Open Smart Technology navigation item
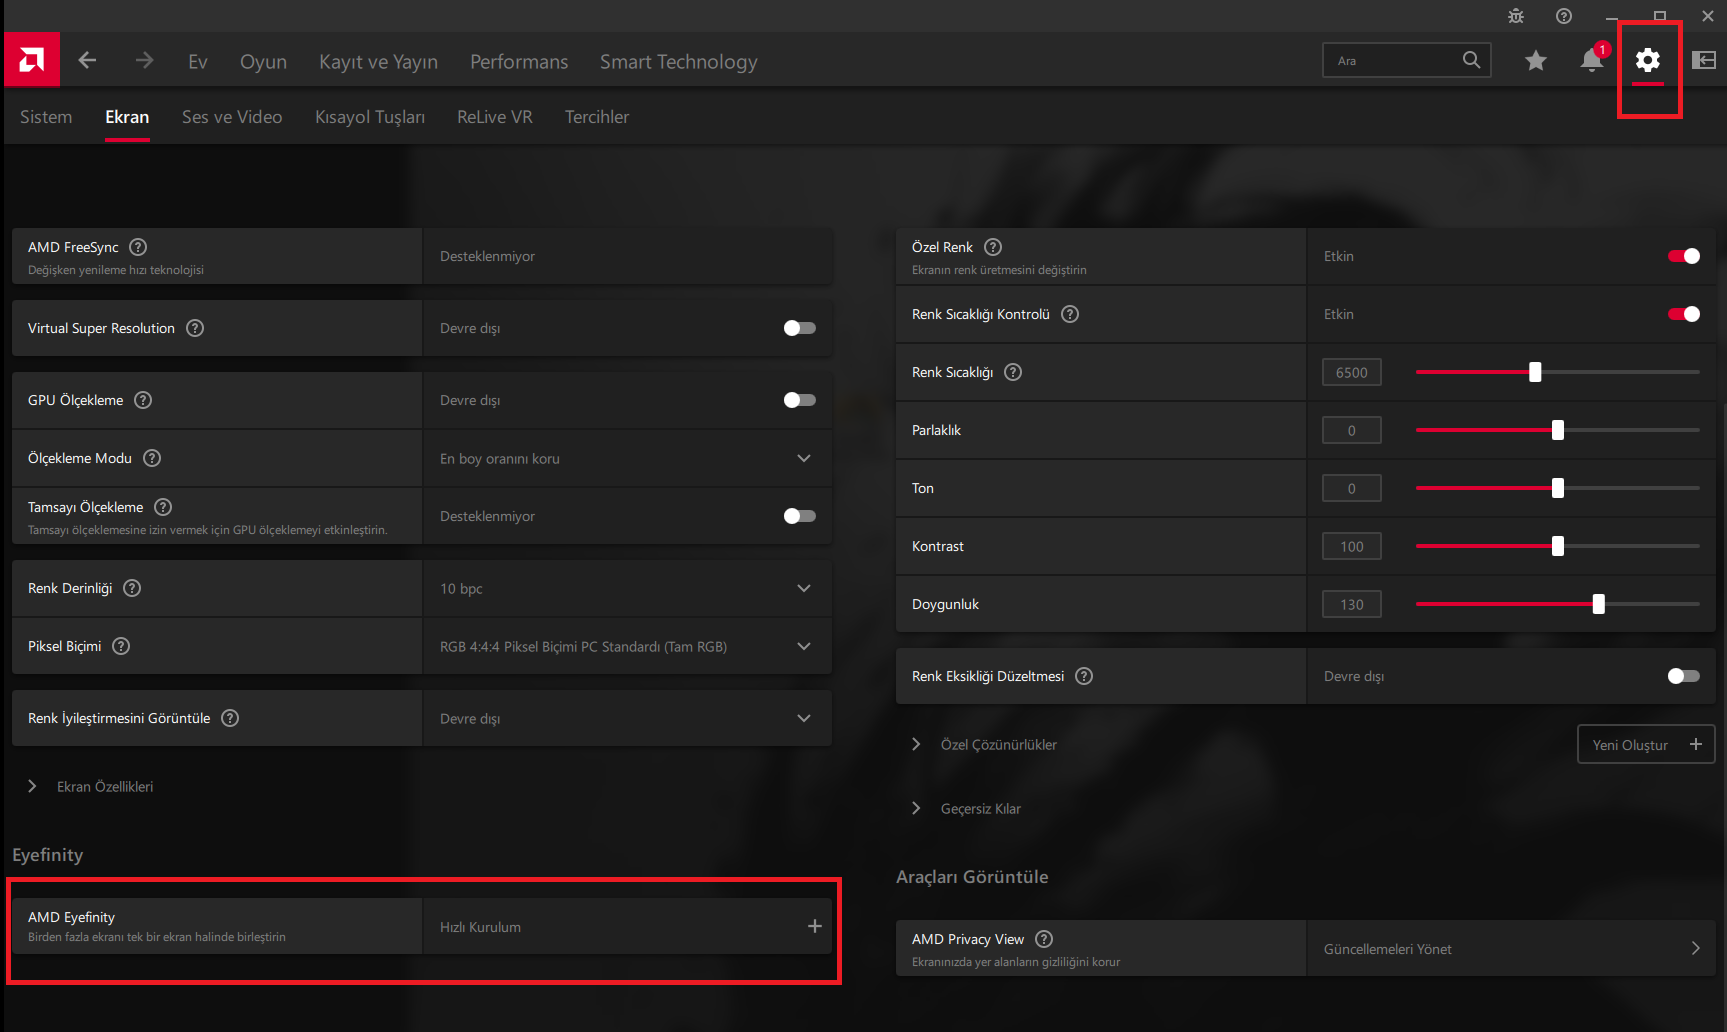Image resolution: width=1727 pixels, height=1032 pixels. 679,62
